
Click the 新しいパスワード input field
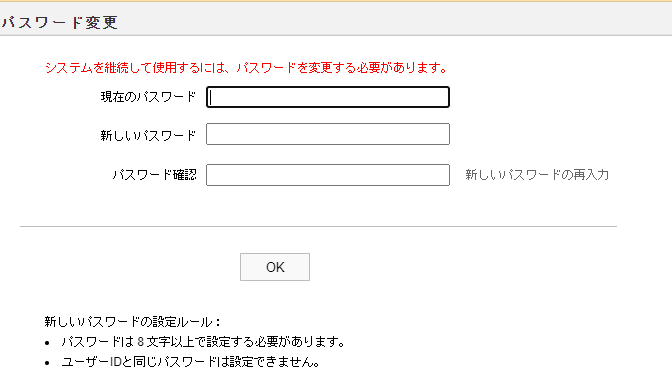[x=328, y=134]
